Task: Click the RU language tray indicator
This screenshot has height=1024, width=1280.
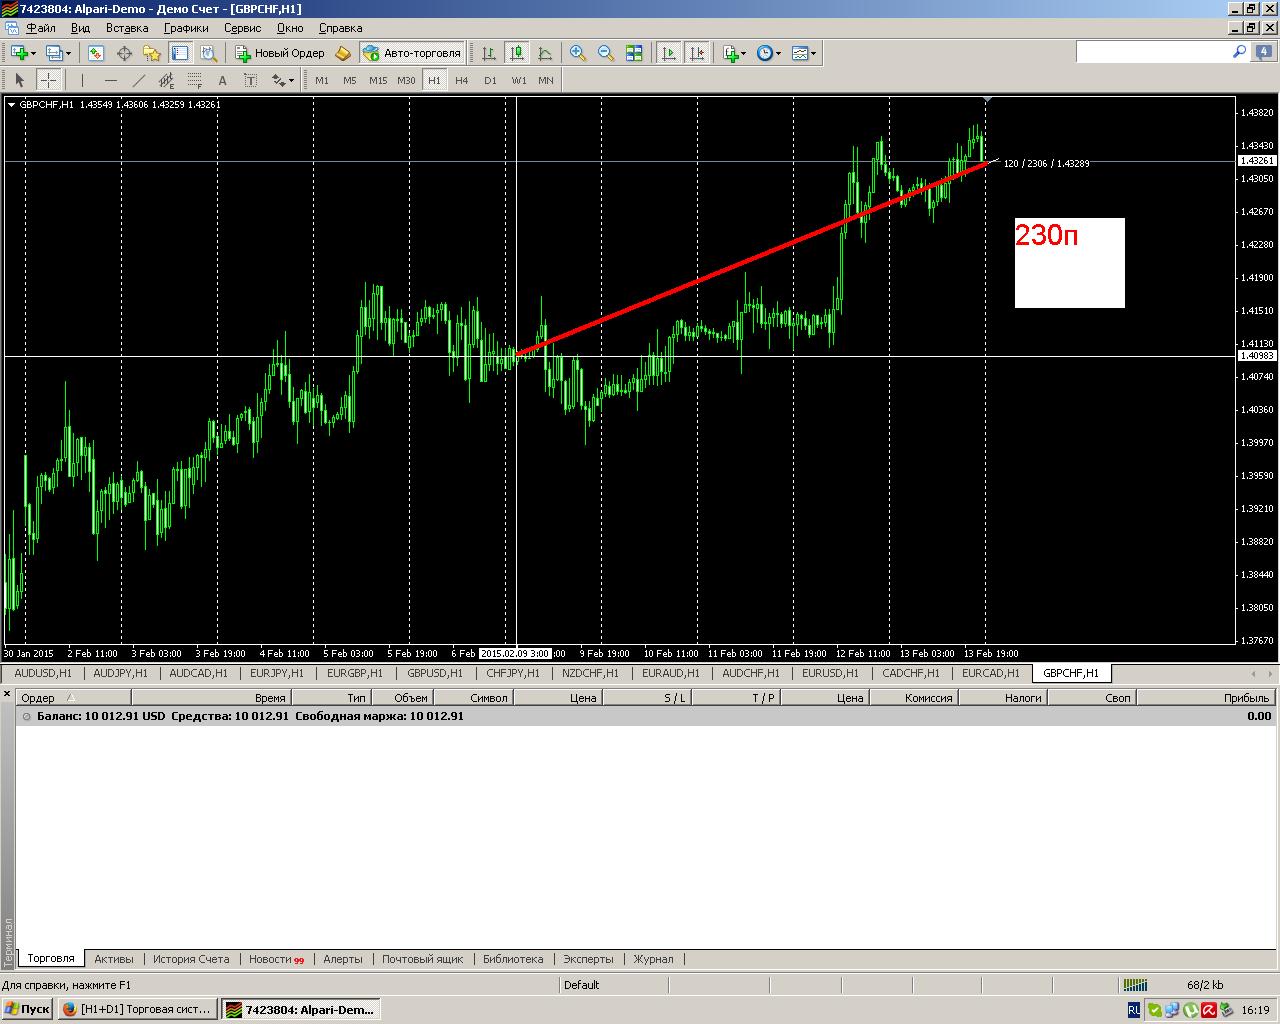Action: pos(1134,1010)
